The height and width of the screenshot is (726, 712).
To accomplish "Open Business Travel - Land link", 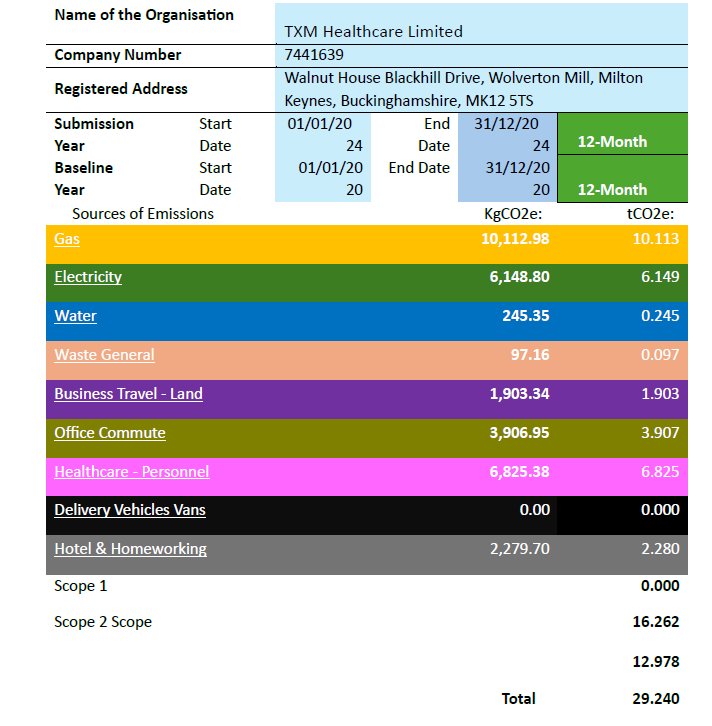I will pos(128,394).
